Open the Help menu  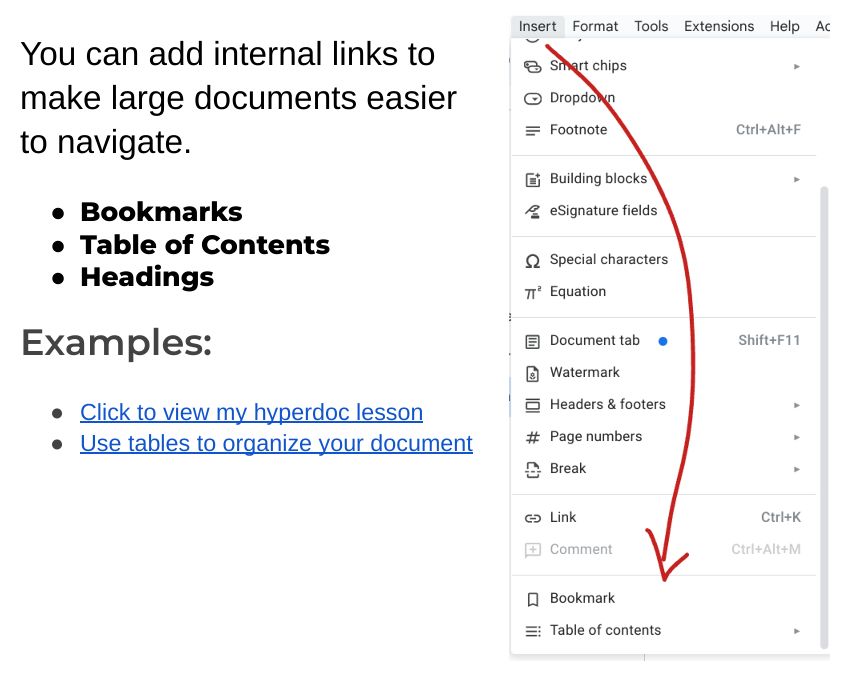[784, 26]
